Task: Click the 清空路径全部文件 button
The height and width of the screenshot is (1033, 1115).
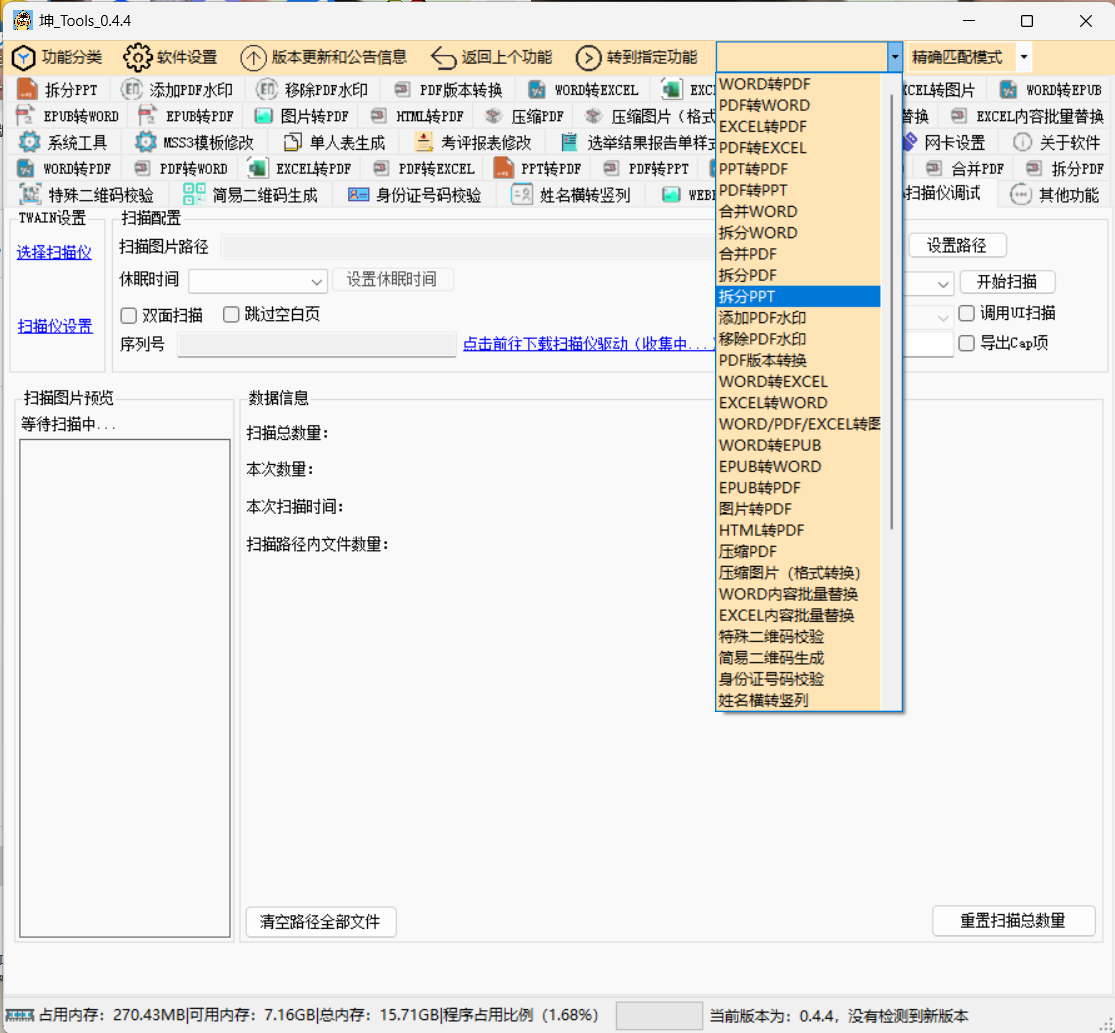Action: click(320, 922)
